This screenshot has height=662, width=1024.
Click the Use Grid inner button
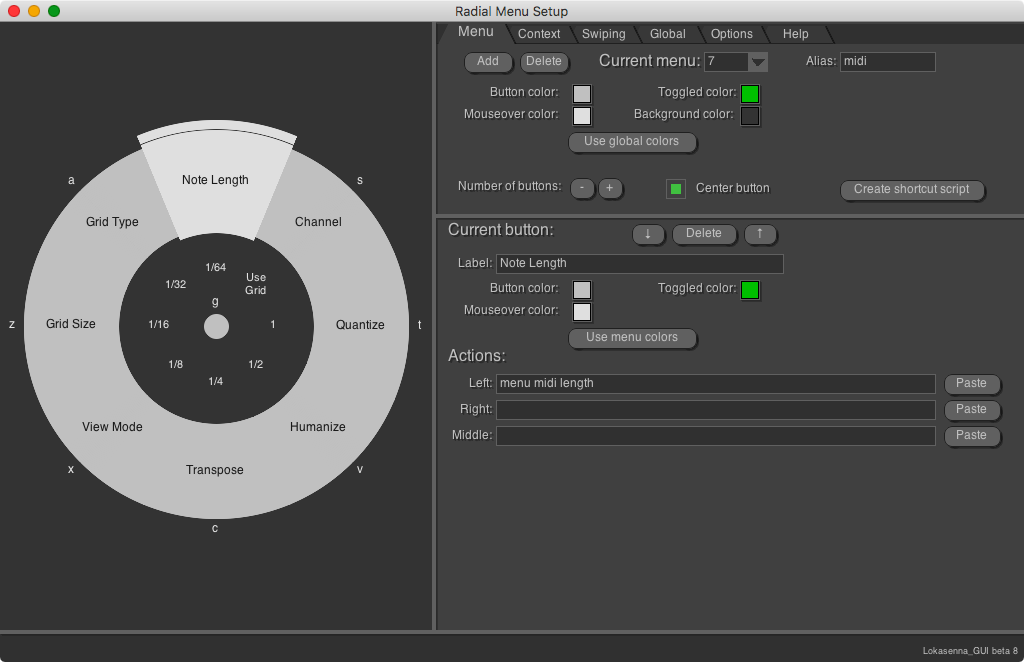(256, 285)
